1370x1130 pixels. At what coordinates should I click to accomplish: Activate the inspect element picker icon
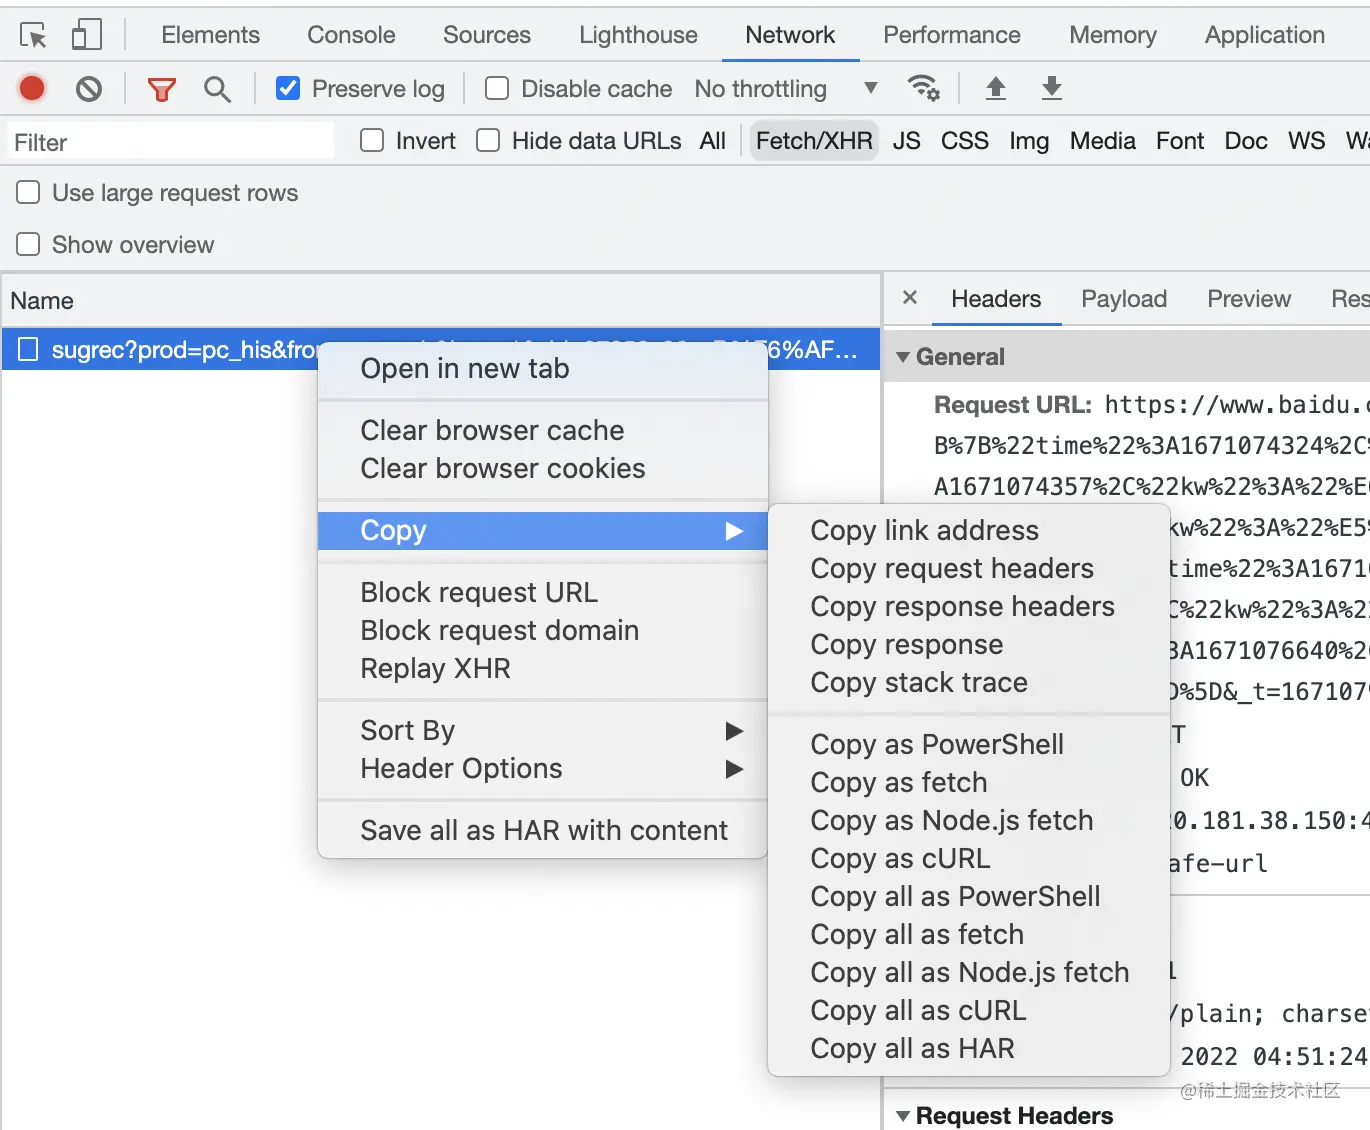click(33, 36)
